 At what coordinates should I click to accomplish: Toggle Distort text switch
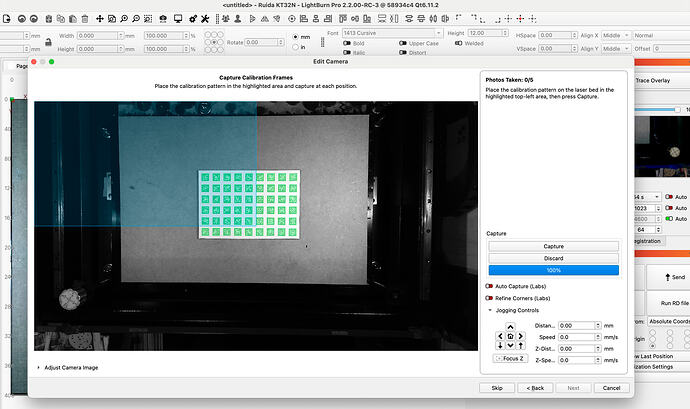[403, 52]
